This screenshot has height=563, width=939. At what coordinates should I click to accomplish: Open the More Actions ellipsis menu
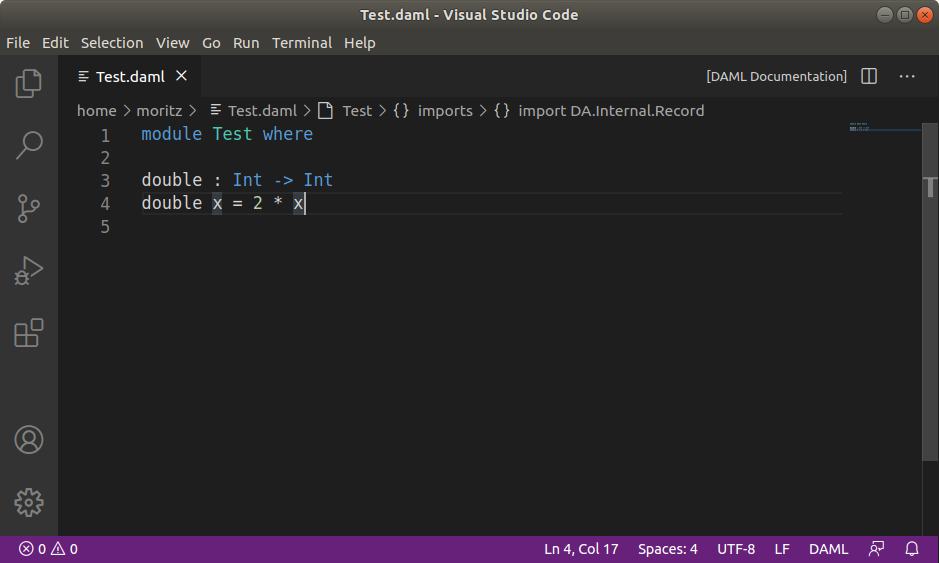907,77
